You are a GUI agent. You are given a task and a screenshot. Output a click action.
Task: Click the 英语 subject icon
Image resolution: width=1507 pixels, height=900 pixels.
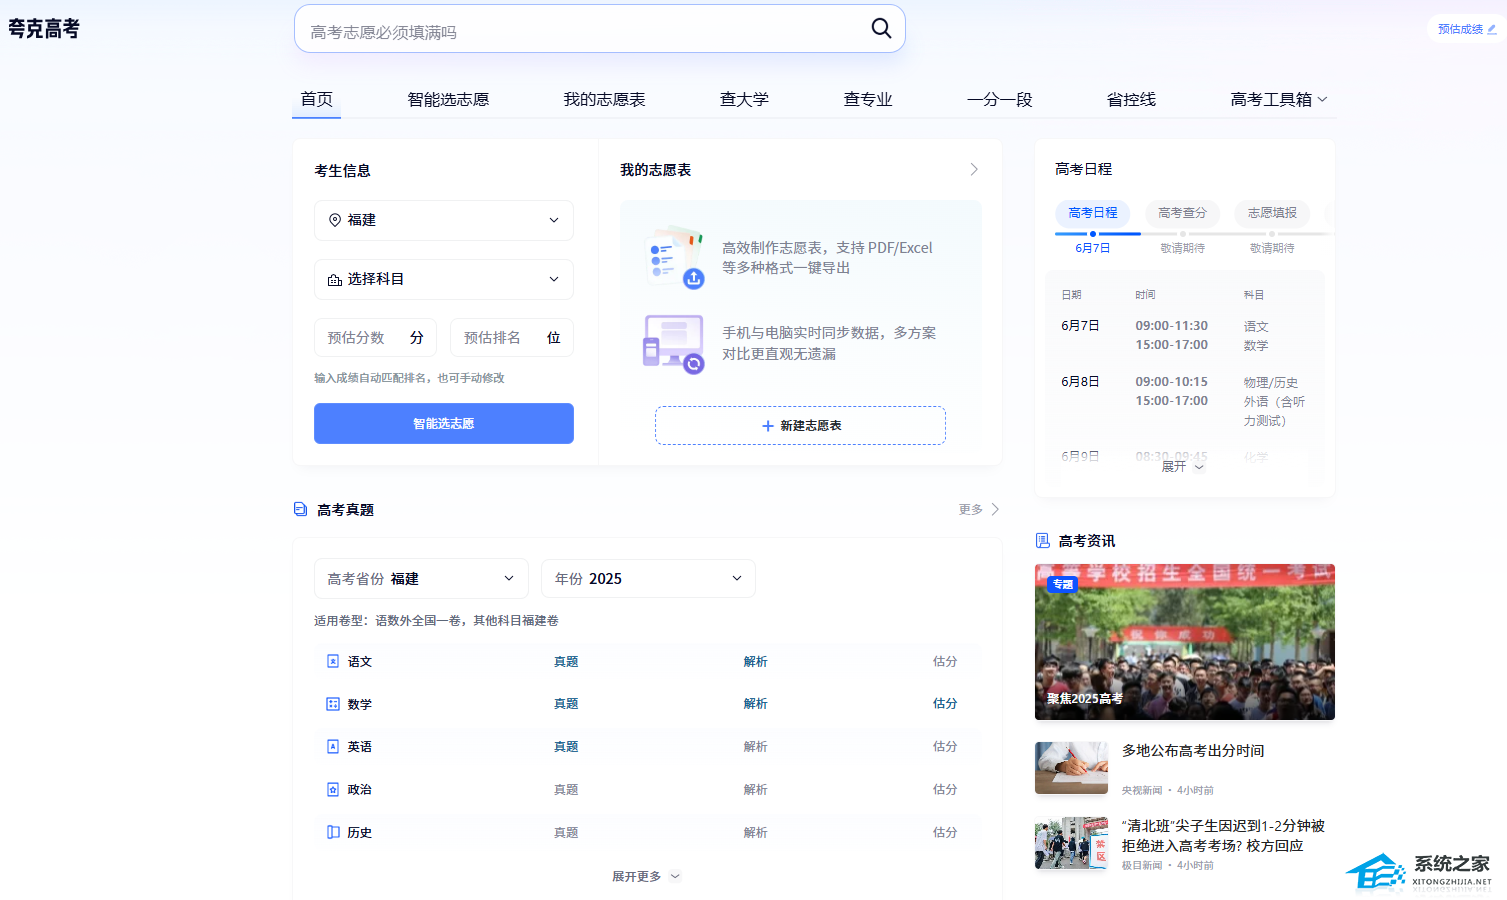point(333,746)
